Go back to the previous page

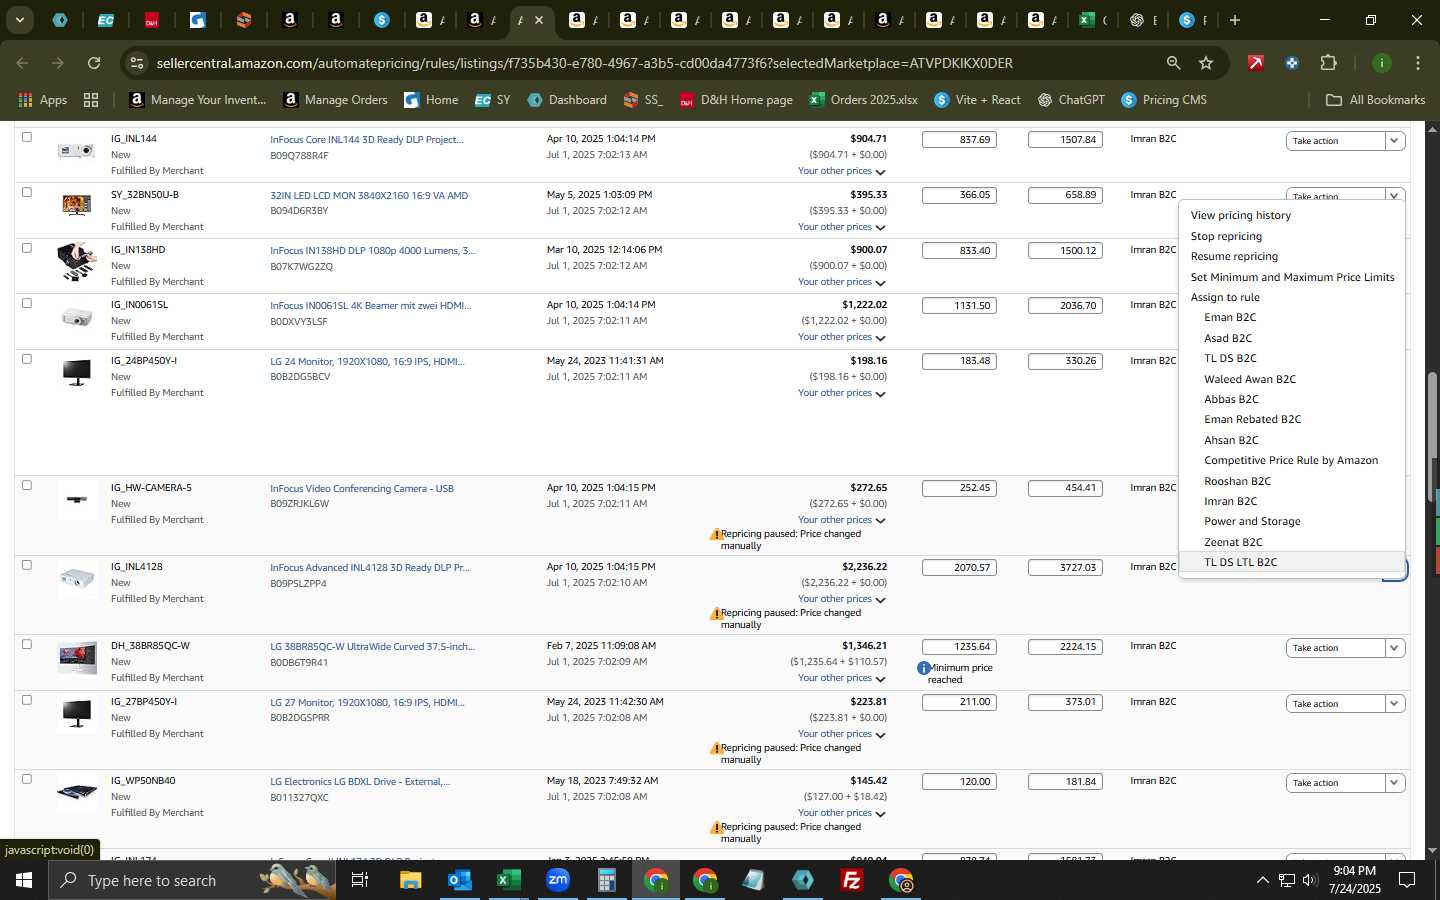[x=22, y=63]
